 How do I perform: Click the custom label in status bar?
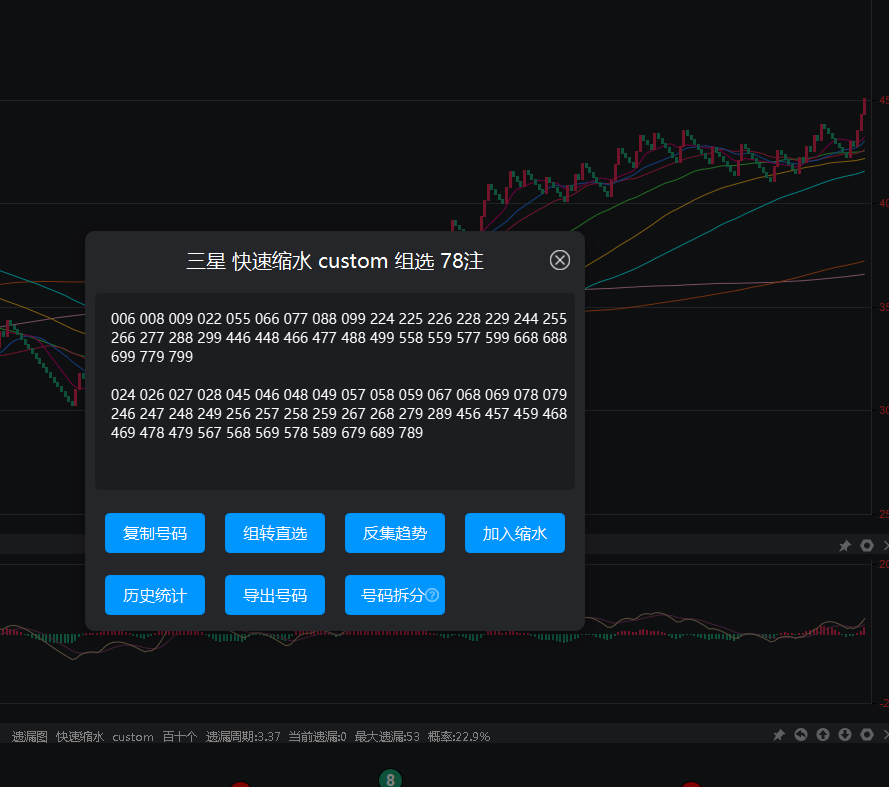coord(133,737)
